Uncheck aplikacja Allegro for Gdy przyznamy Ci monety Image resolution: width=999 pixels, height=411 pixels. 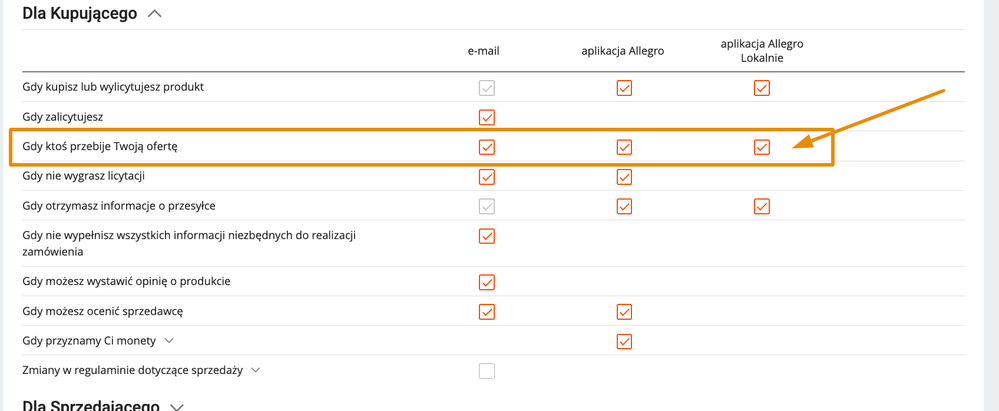624,341
